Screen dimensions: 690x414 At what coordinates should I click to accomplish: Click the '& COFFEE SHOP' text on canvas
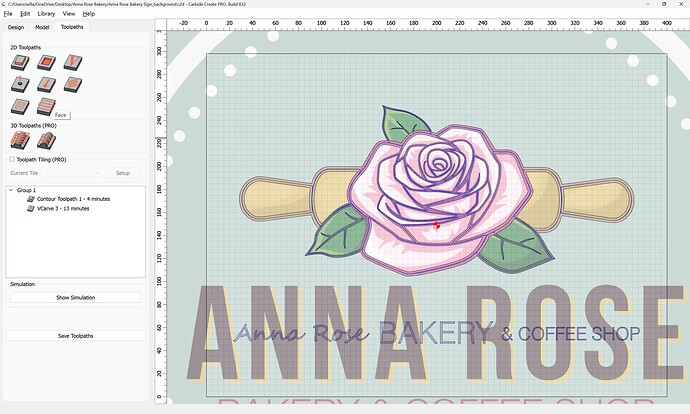click(x=571, y=334)
